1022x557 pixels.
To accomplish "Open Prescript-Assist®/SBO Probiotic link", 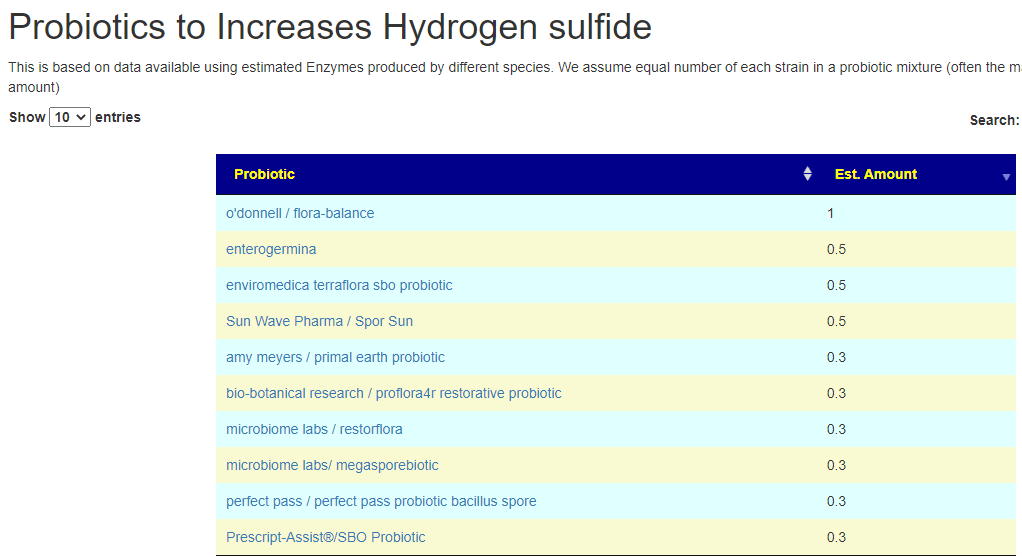I will click(325, 537).
